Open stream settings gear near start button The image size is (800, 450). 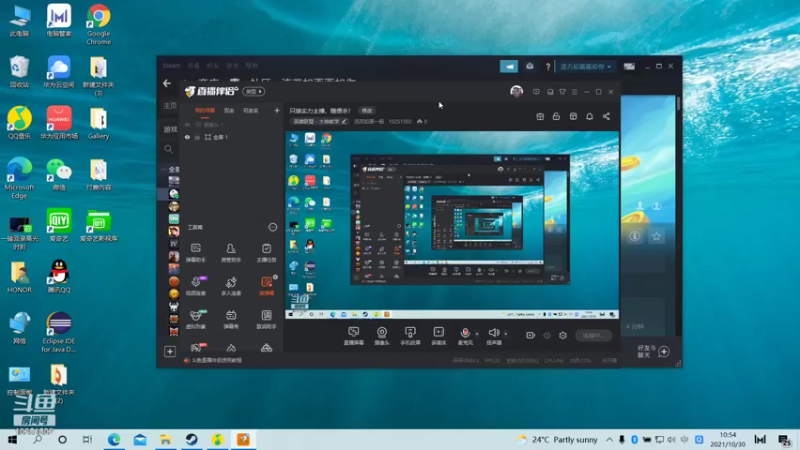[x=563, y=335]
